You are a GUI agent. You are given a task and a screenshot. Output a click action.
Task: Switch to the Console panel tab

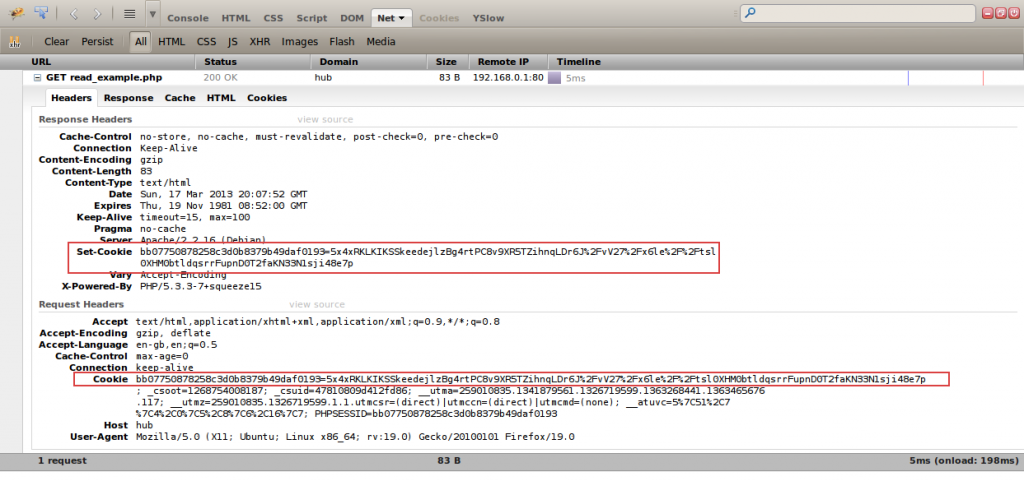[188, 18]
